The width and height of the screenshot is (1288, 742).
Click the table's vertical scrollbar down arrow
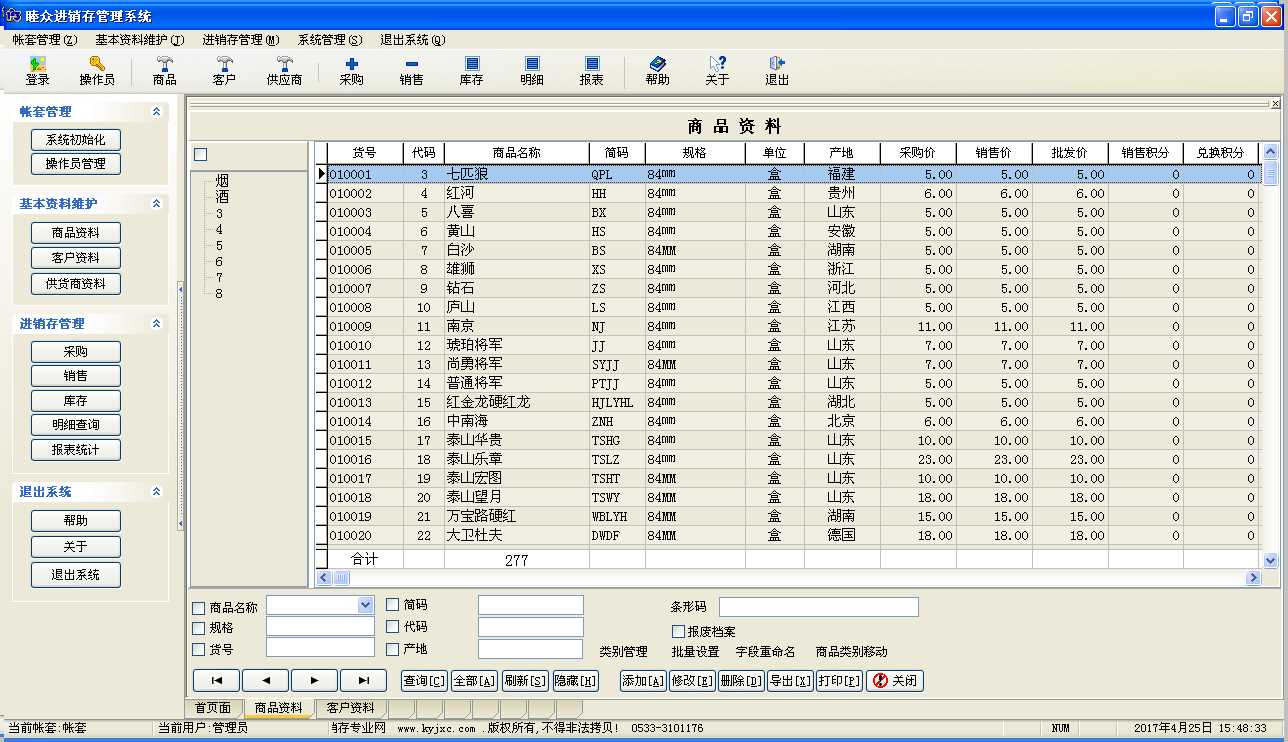pos(1270,561)
